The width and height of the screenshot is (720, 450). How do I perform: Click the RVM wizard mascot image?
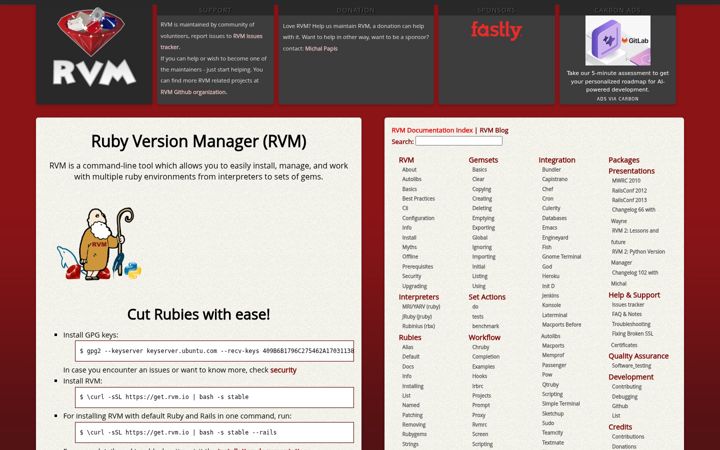[x=100, y=244]
